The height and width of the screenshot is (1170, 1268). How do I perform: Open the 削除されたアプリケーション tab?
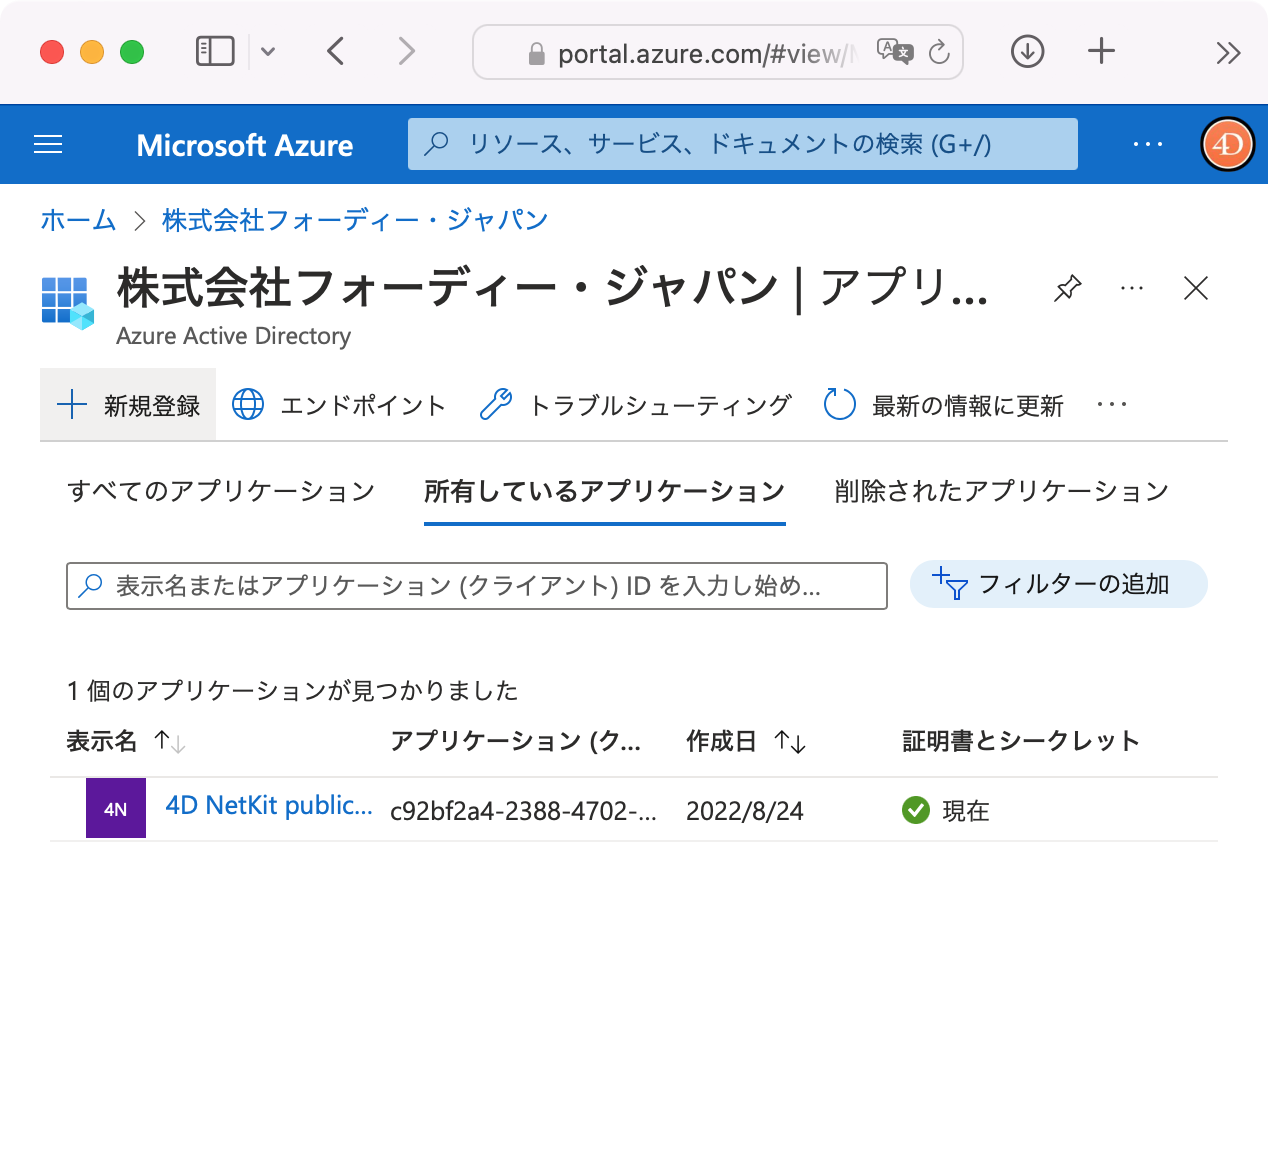pos(1000,490)
